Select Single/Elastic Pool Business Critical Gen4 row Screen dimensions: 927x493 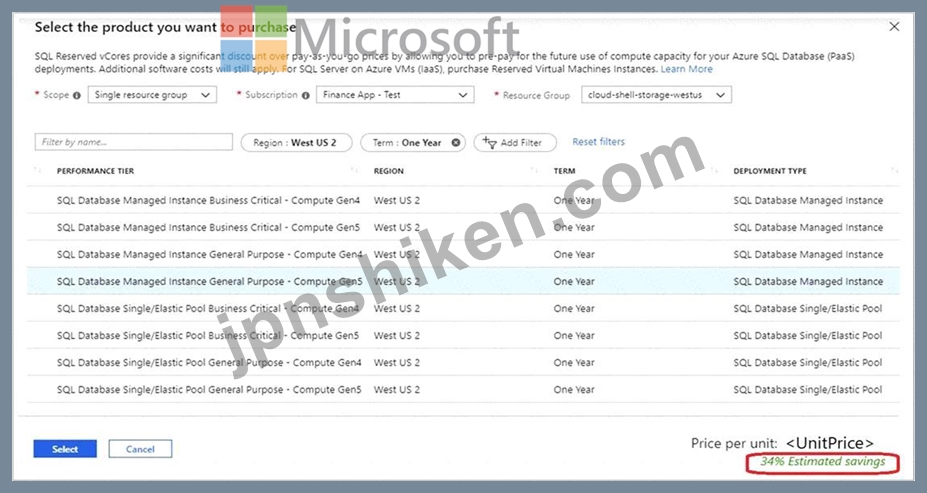point(464,309)
